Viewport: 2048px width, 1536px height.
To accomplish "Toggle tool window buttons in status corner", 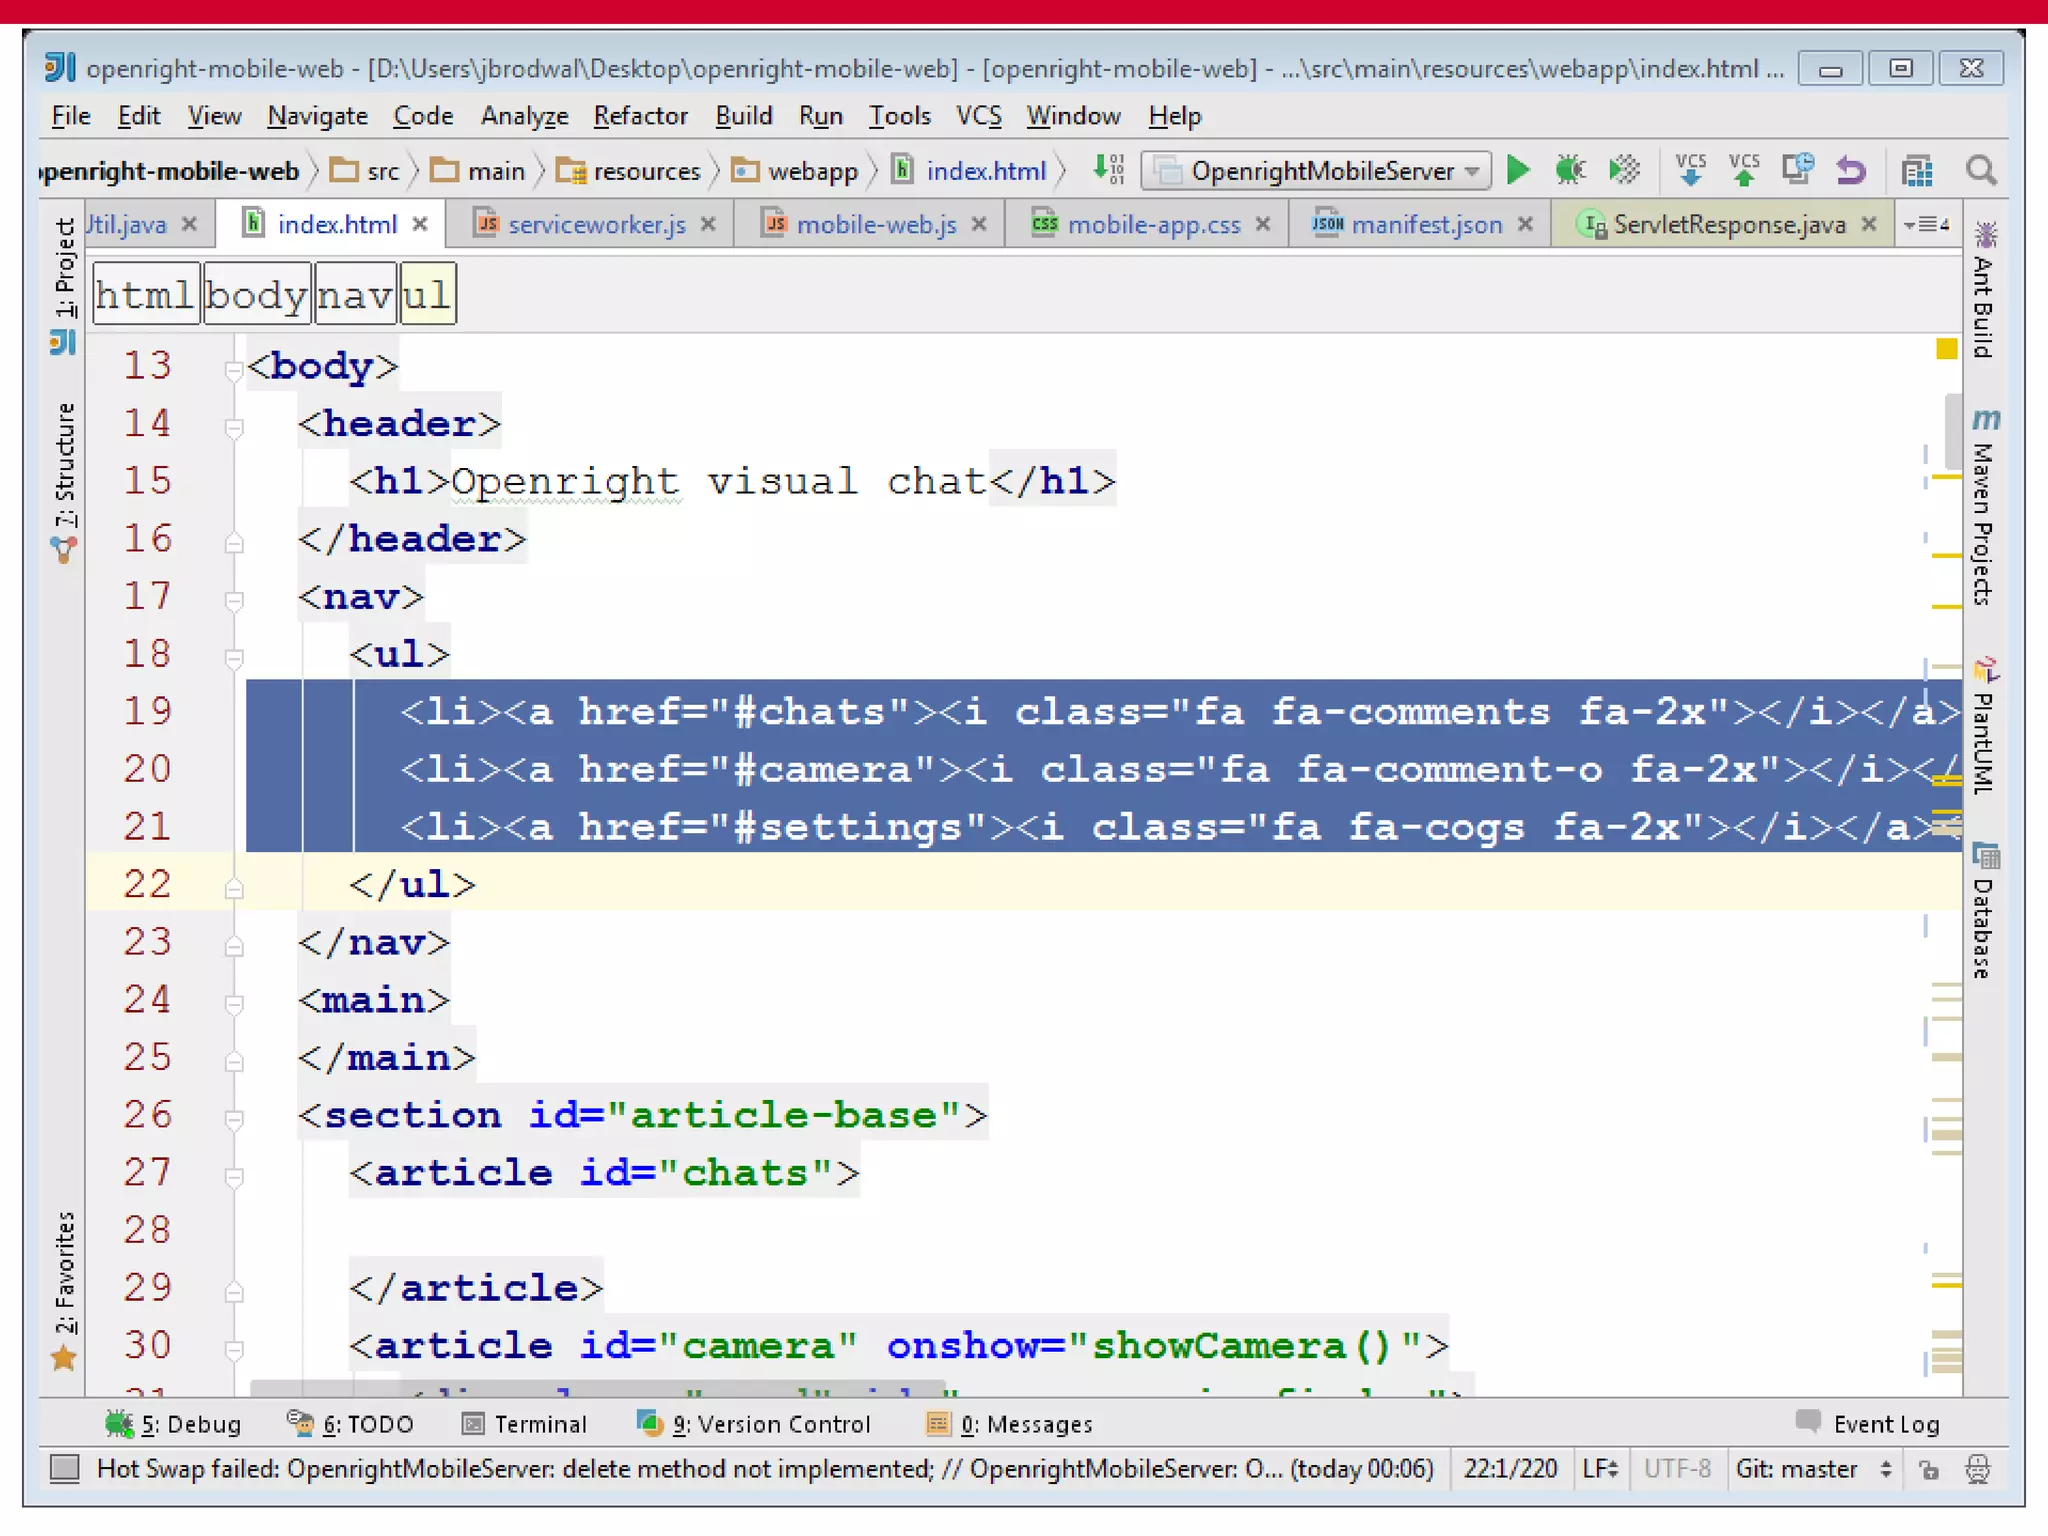I will [65, 1468].
